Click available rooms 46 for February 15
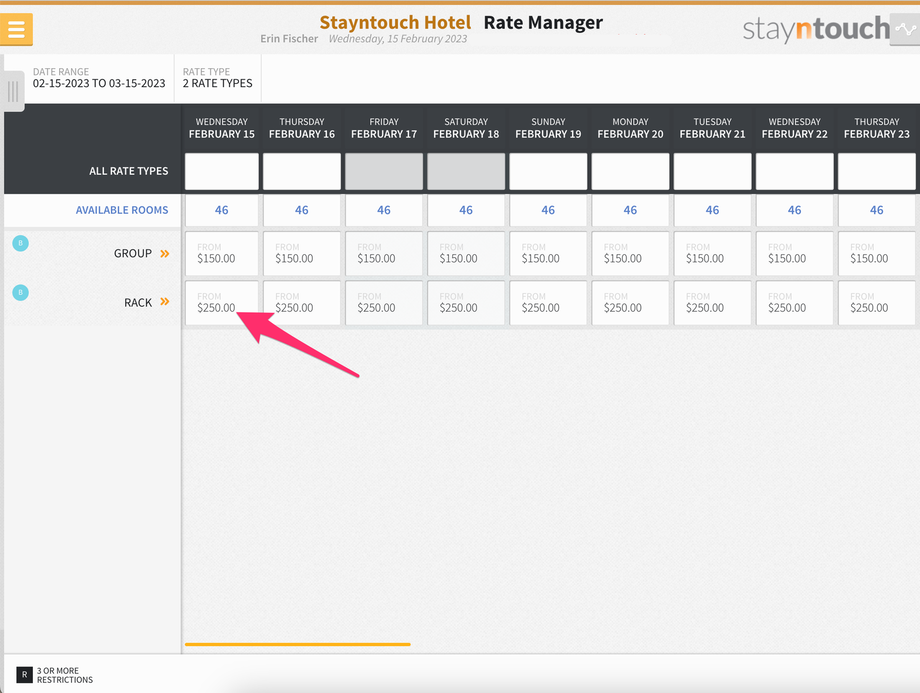Screen dimensions: 920x693 (x=222, y=210)
